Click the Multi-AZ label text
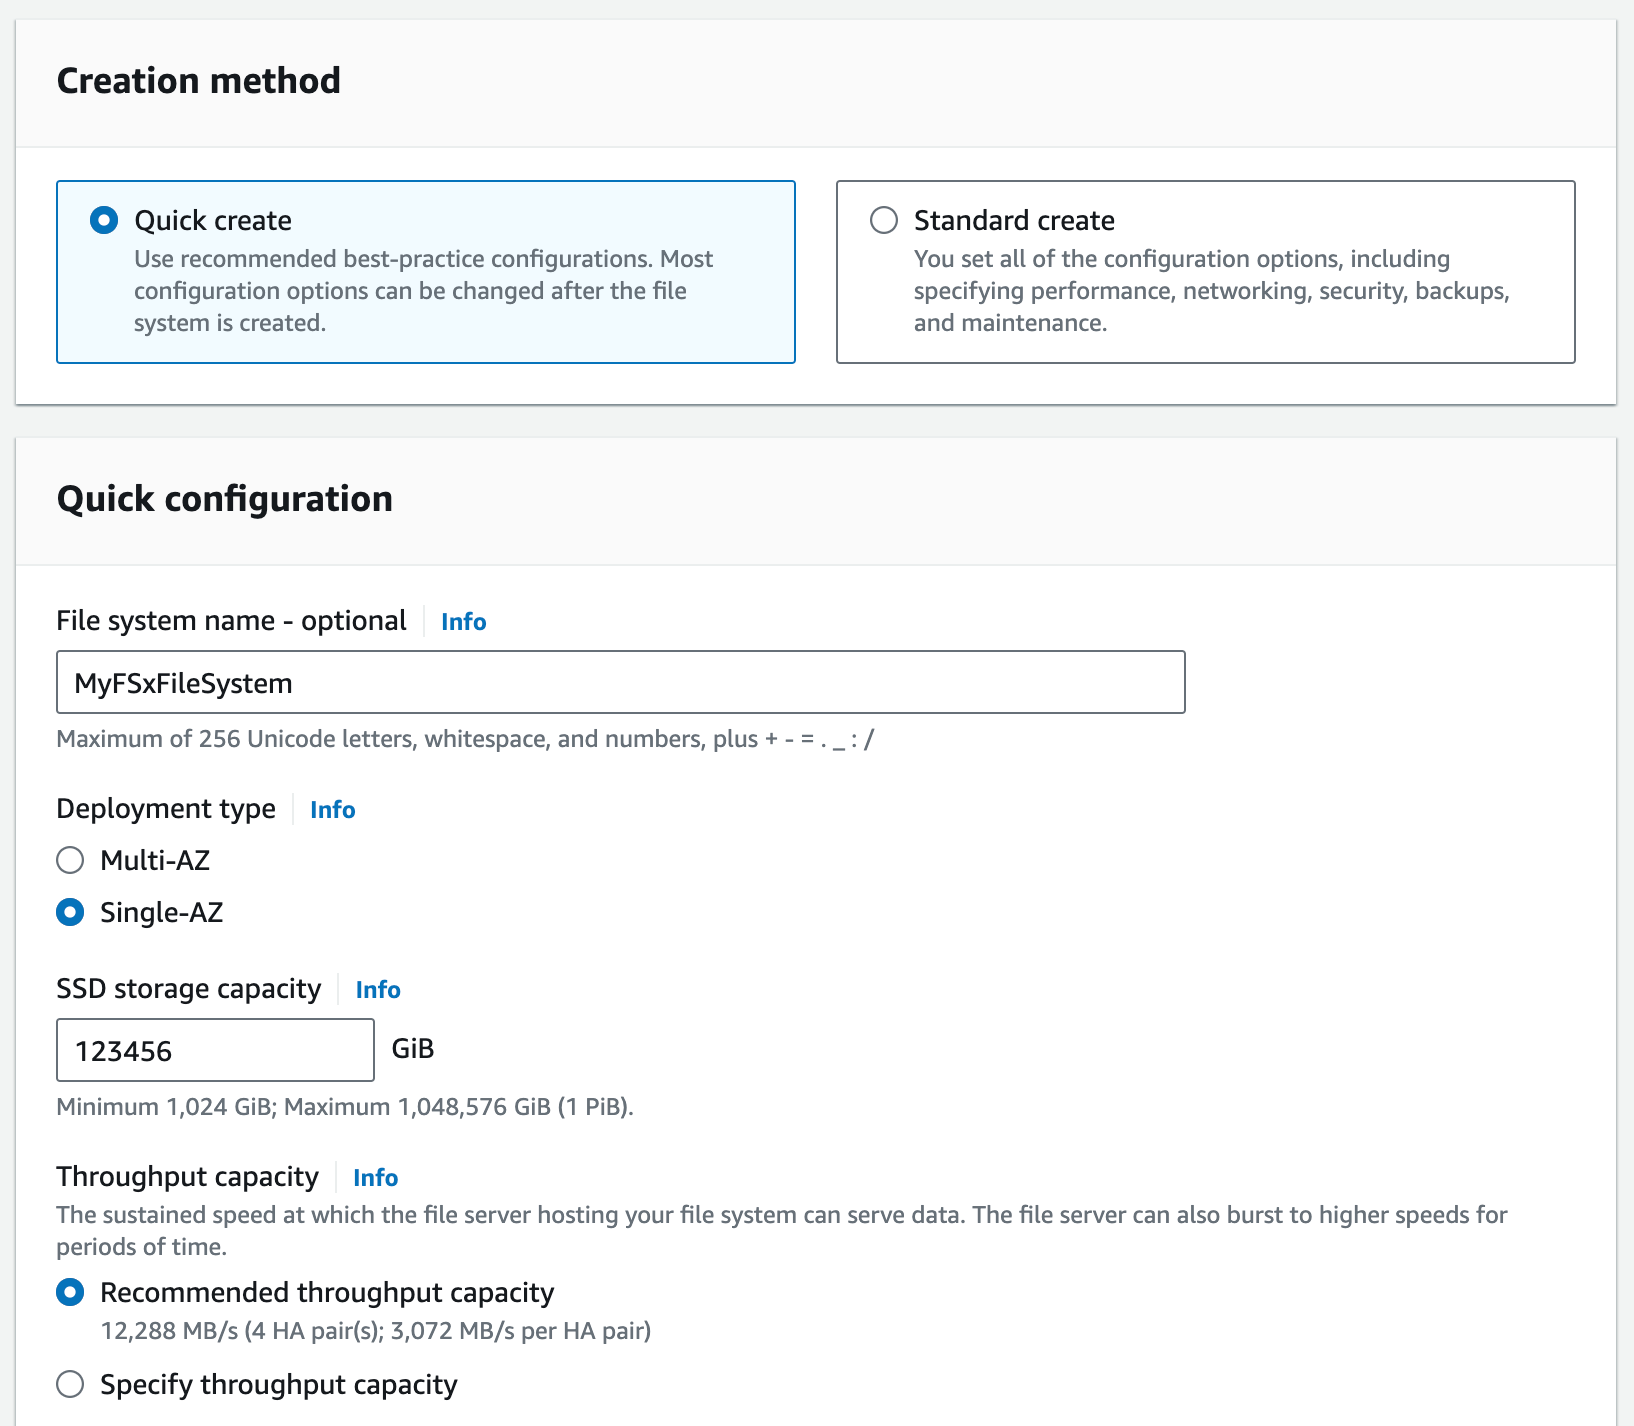Viewport: 1634px width, 1426px height. (155, 860)
